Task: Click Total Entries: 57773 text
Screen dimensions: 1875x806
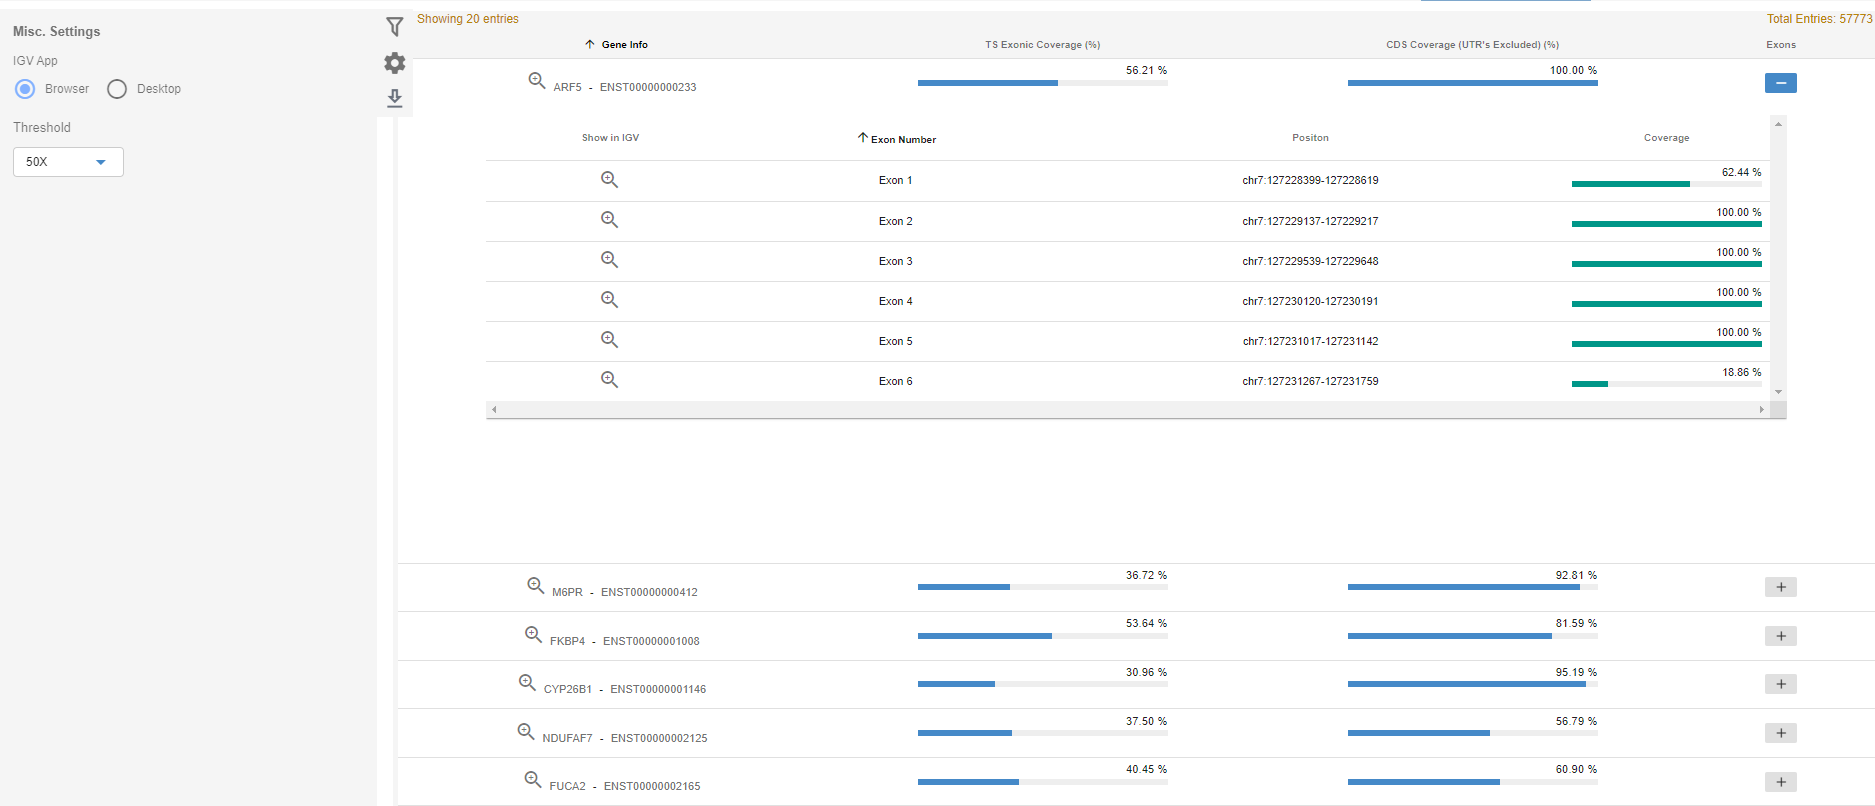Action: (1819, 19)
